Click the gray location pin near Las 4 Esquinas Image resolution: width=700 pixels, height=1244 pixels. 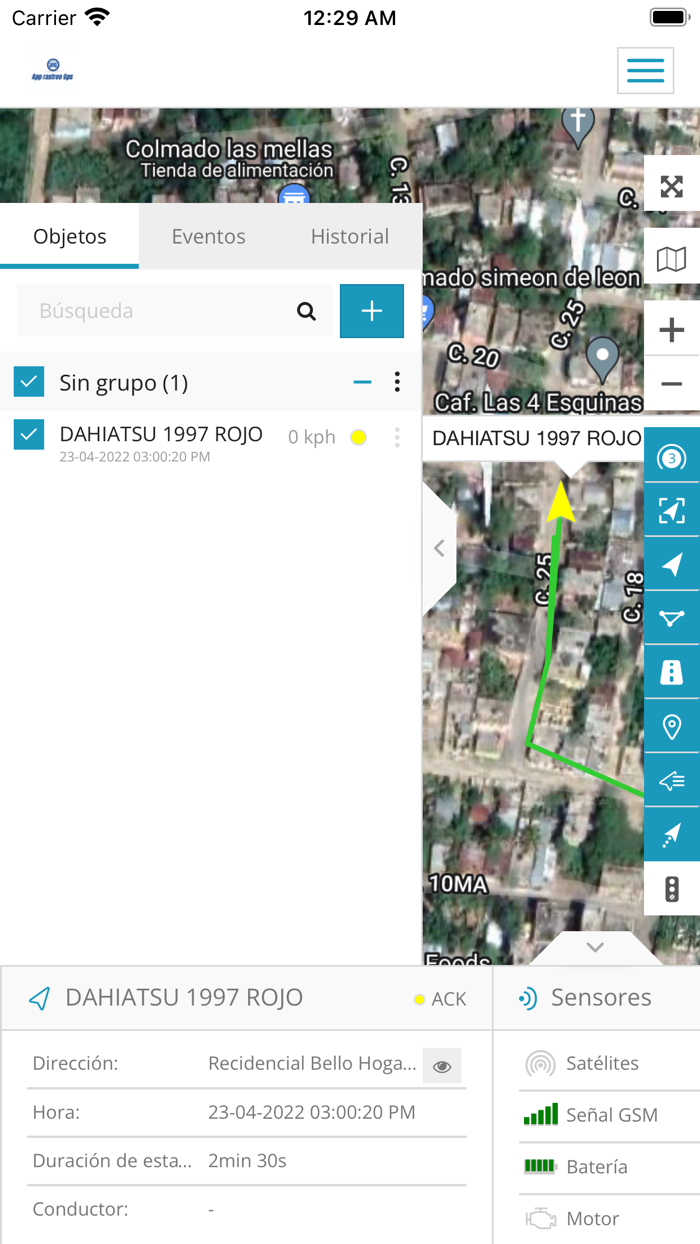[602, 360]
